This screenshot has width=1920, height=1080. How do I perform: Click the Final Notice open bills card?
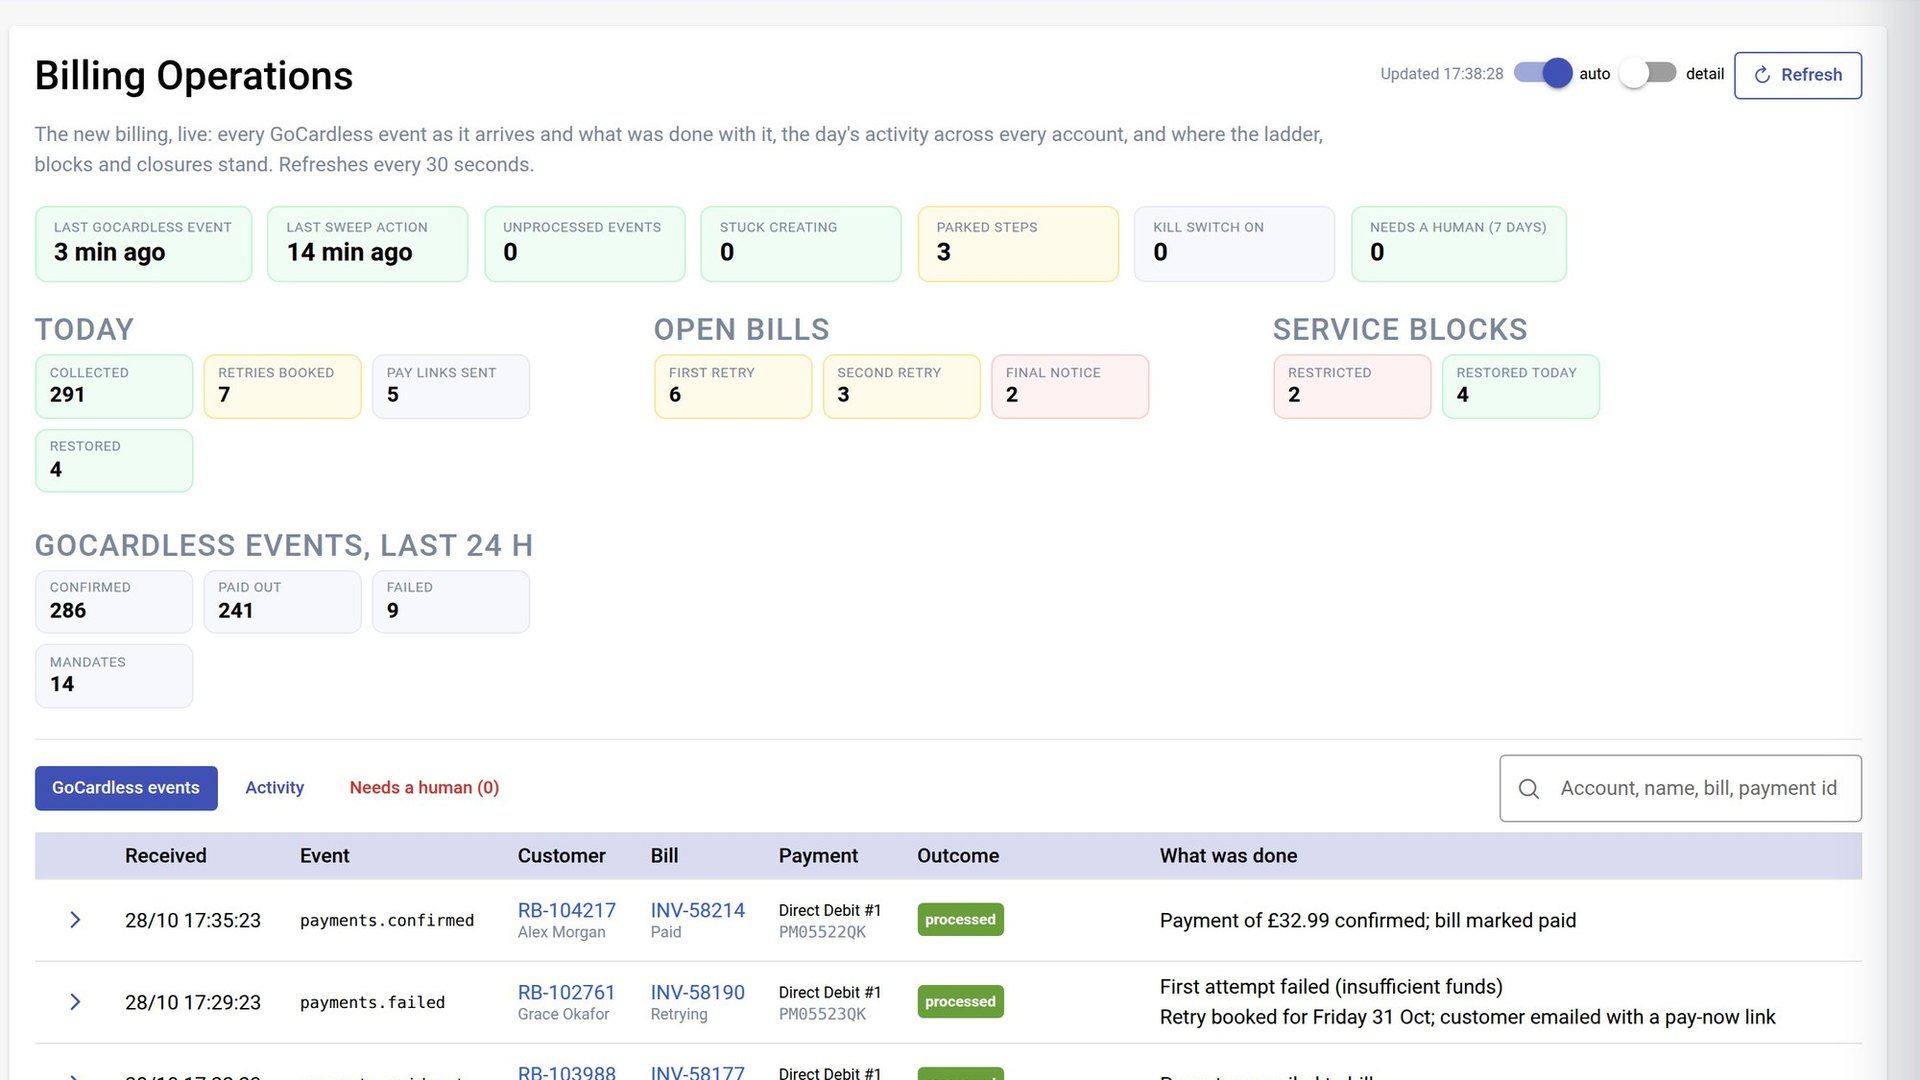[1070, 386]
